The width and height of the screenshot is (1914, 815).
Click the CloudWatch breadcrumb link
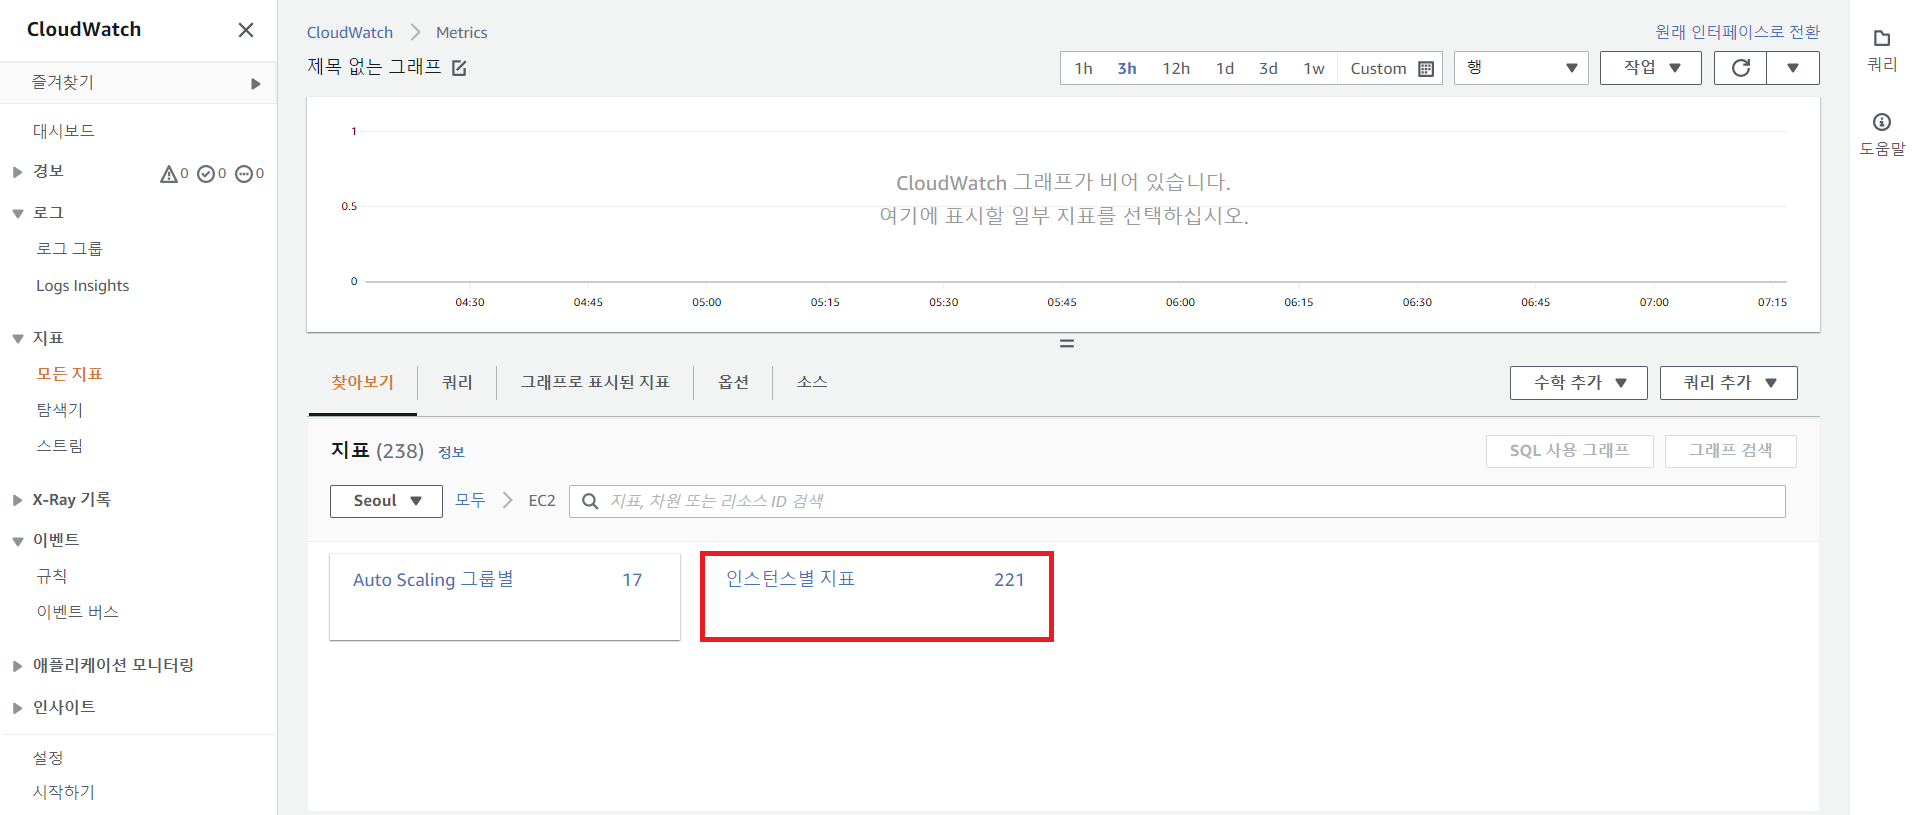(x=350, y=33)
